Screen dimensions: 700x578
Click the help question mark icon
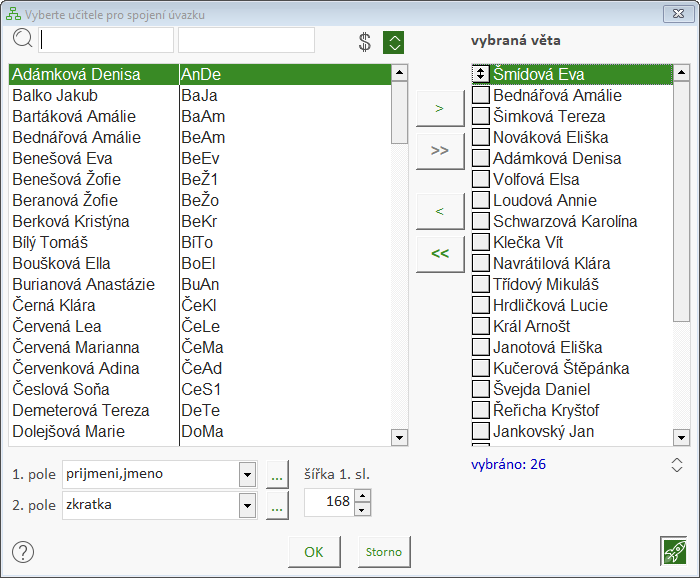[23, 552]
